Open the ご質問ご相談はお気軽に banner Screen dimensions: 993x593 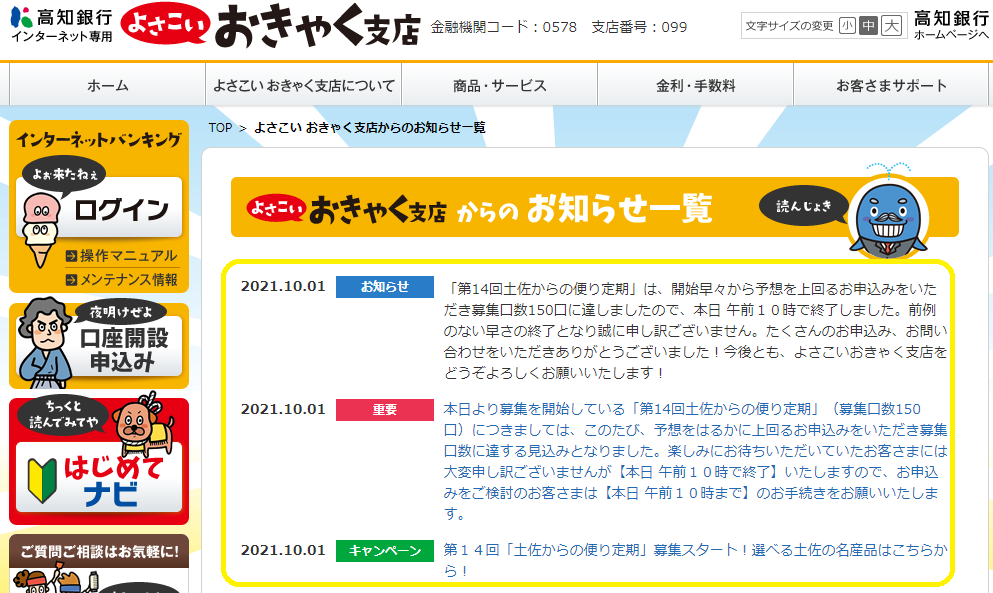99,563
